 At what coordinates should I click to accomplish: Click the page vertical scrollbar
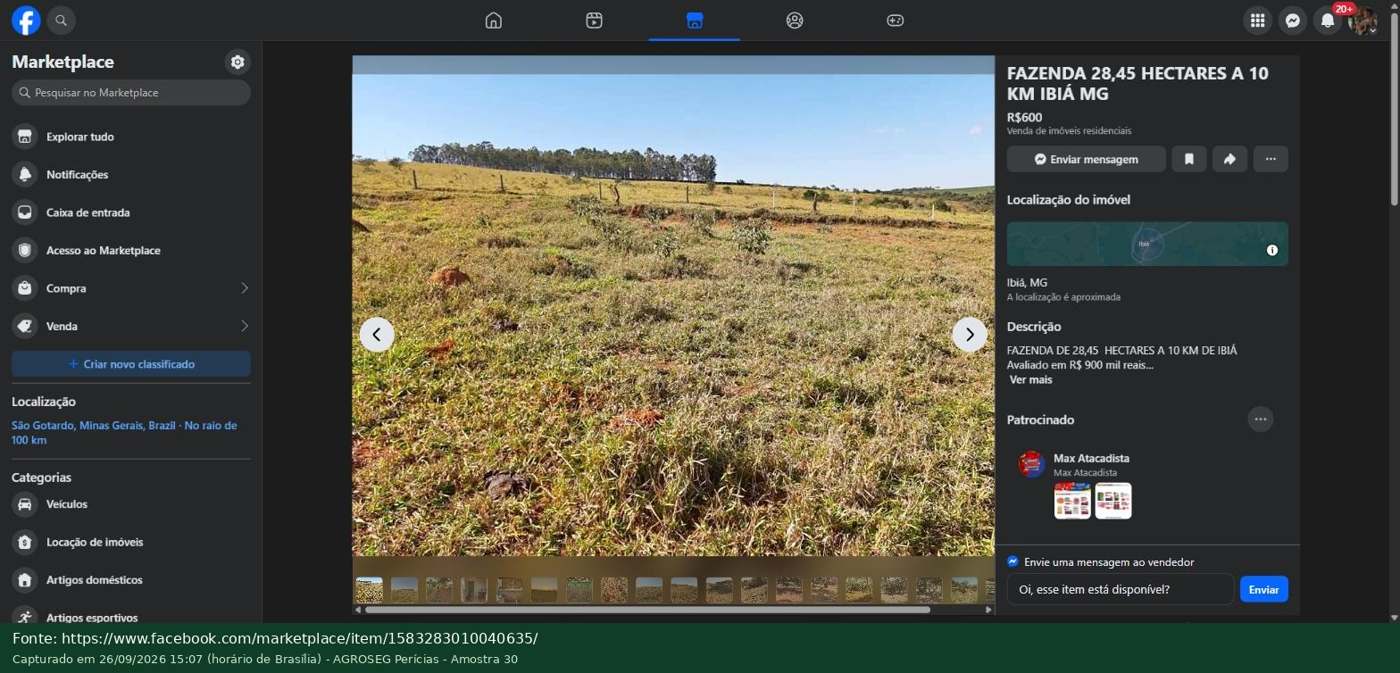[x=1394, y=110]
